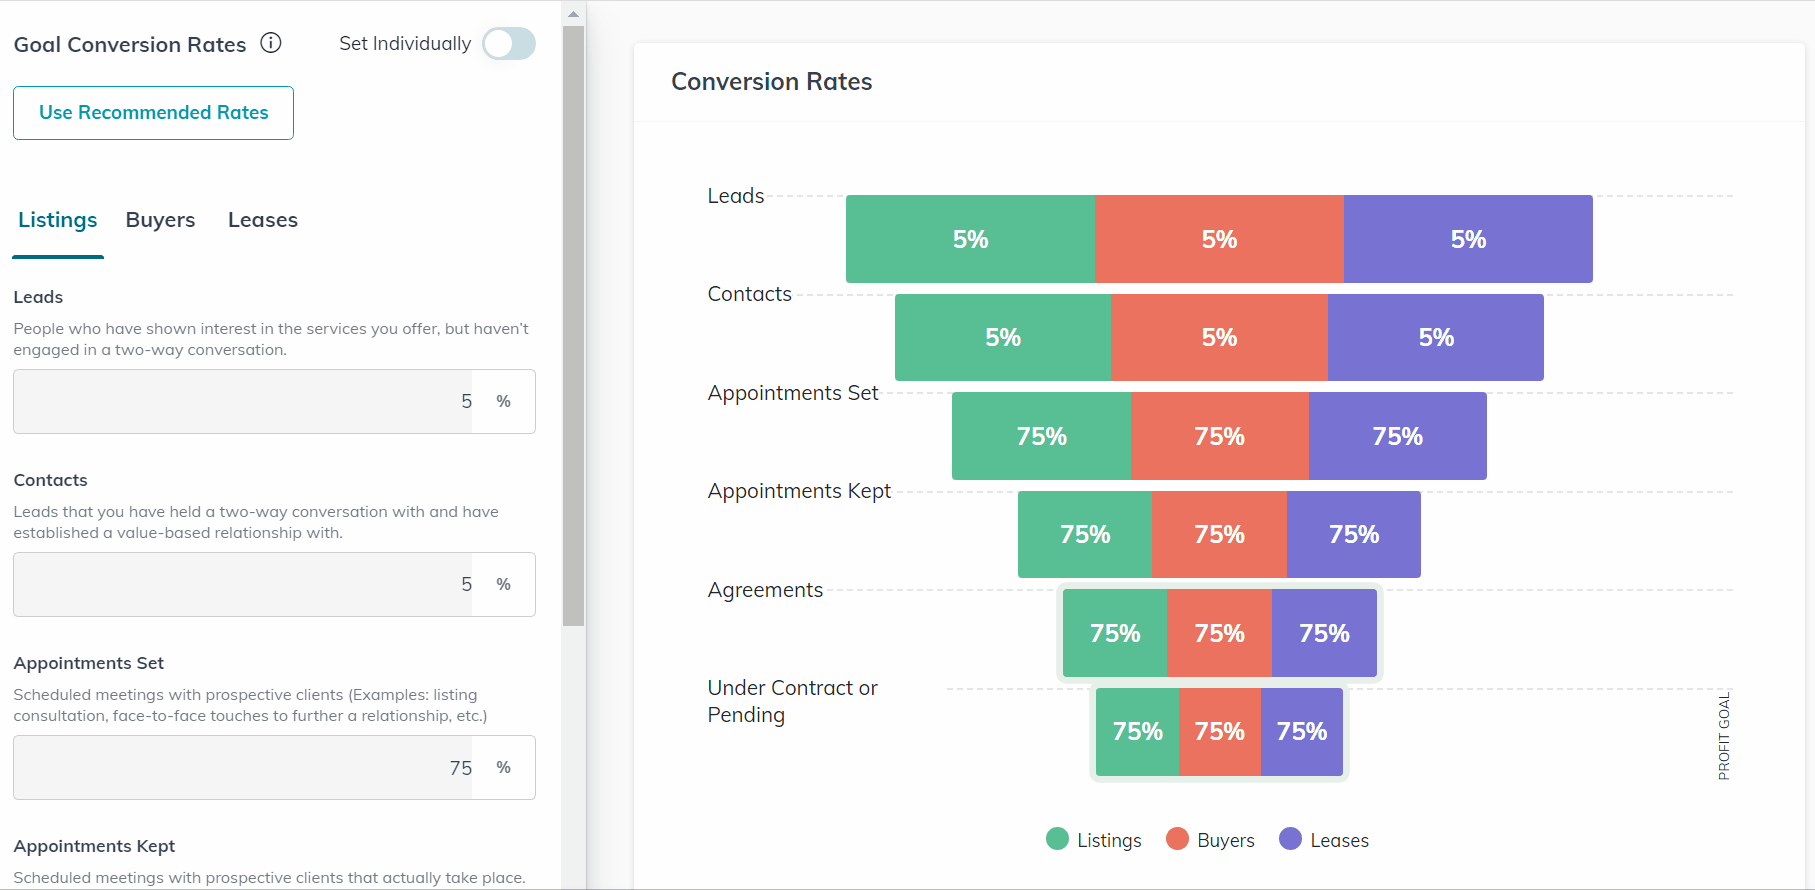Viewport: 1815px width, 890px height.
Task: Click the Leads percentage input field
Action: click(x=274, y=401)
